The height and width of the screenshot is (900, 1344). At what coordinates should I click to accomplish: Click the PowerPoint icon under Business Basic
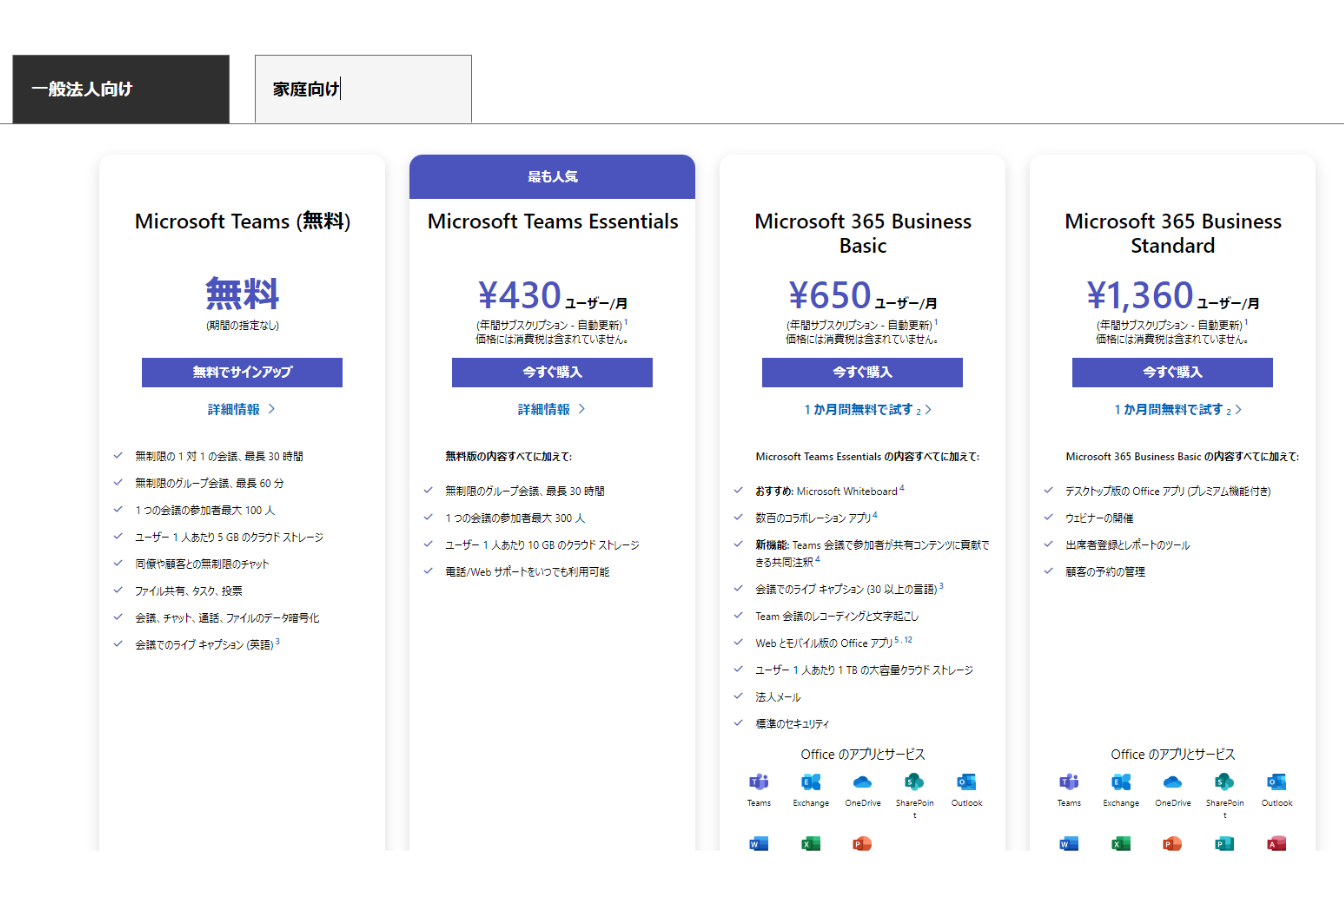click(862, 844)
